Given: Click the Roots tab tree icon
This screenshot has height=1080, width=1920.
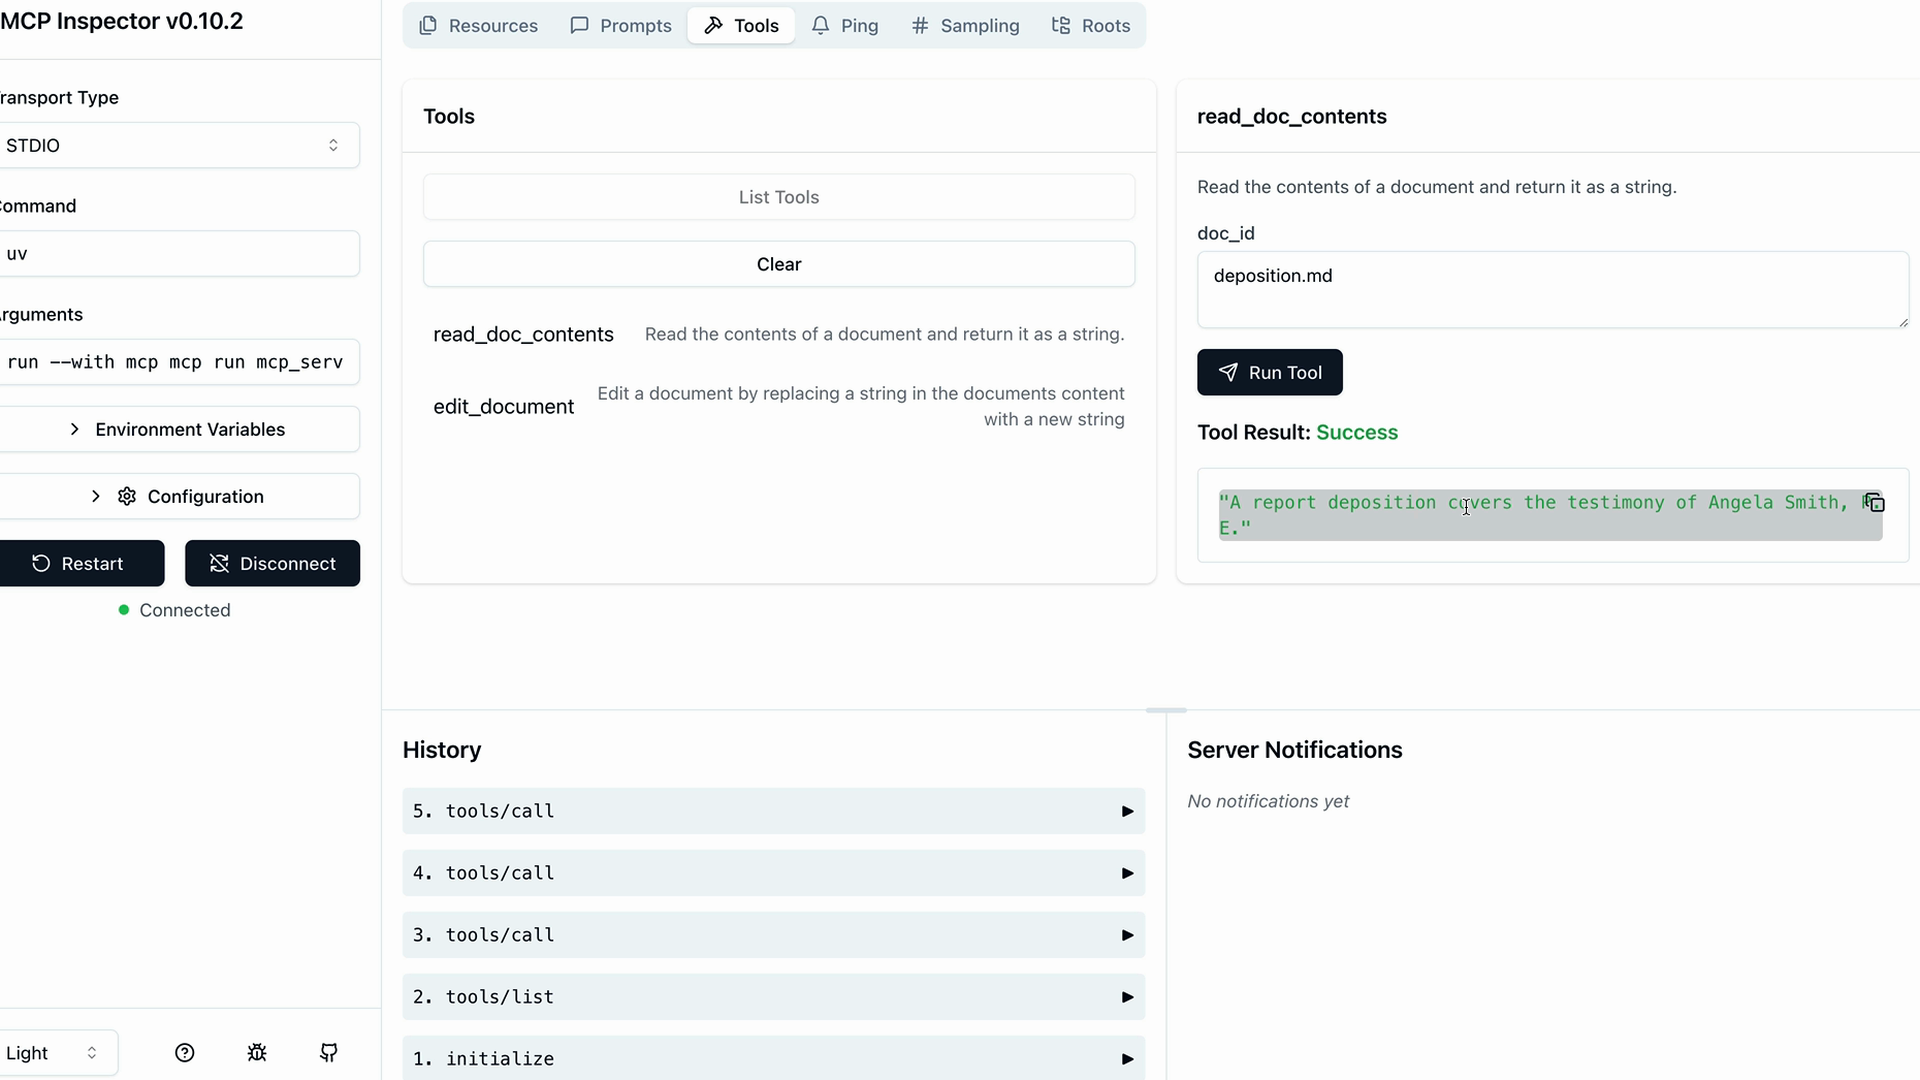Looking at the screenshot, I should (x=1061, y=25).
